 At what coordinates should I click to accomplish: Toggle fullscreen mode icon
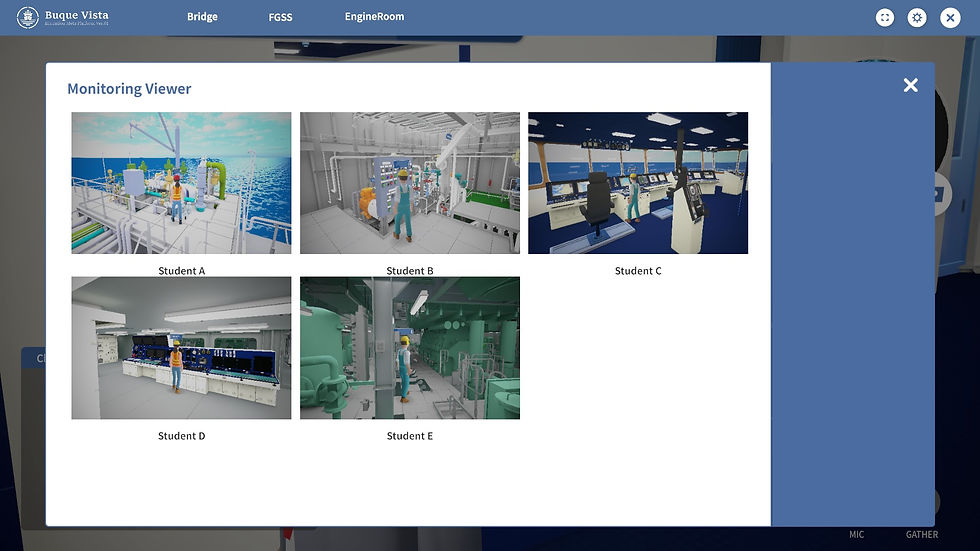pyautogui.click(x=884, y=17)
